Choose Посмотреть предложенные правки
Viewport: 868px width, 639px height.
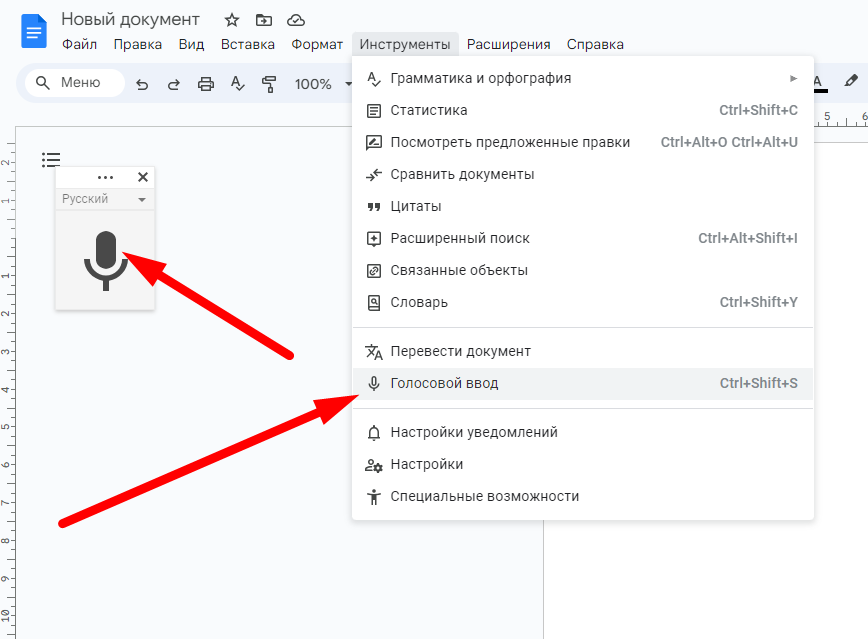coord(583,142)
